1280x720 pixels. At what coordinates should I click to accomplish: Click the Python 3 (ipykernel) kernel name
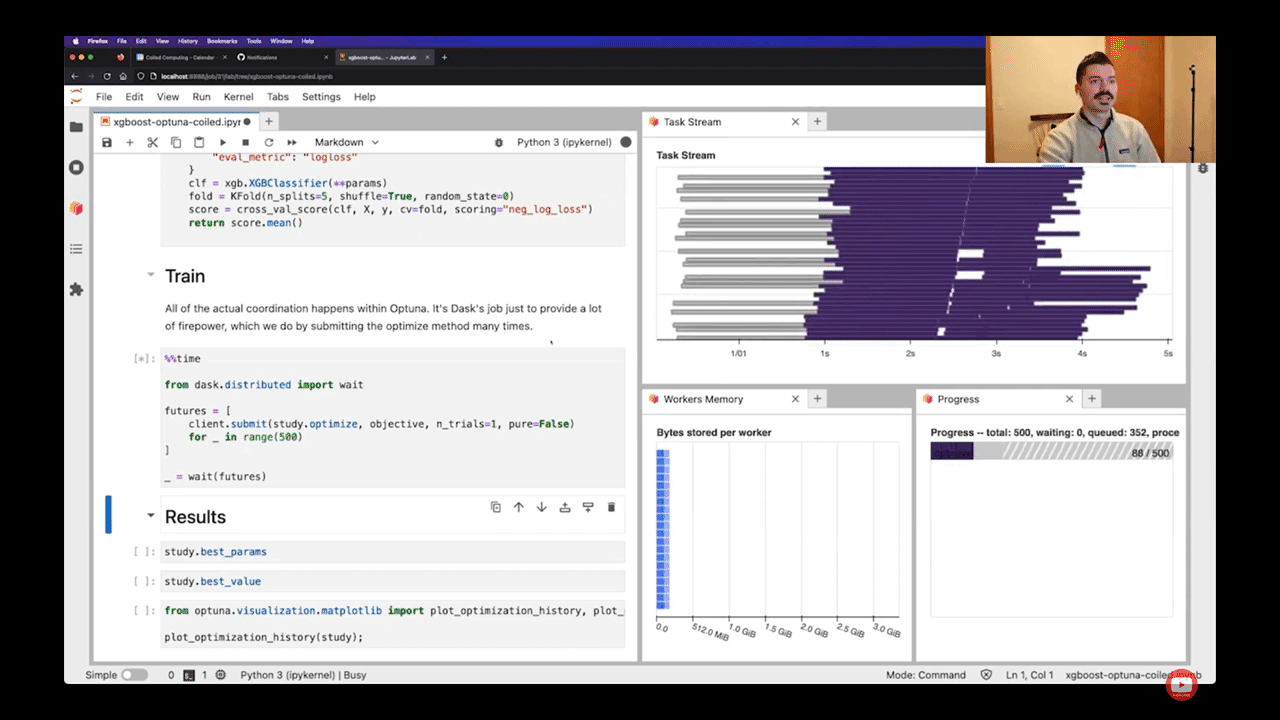point(565,142)
